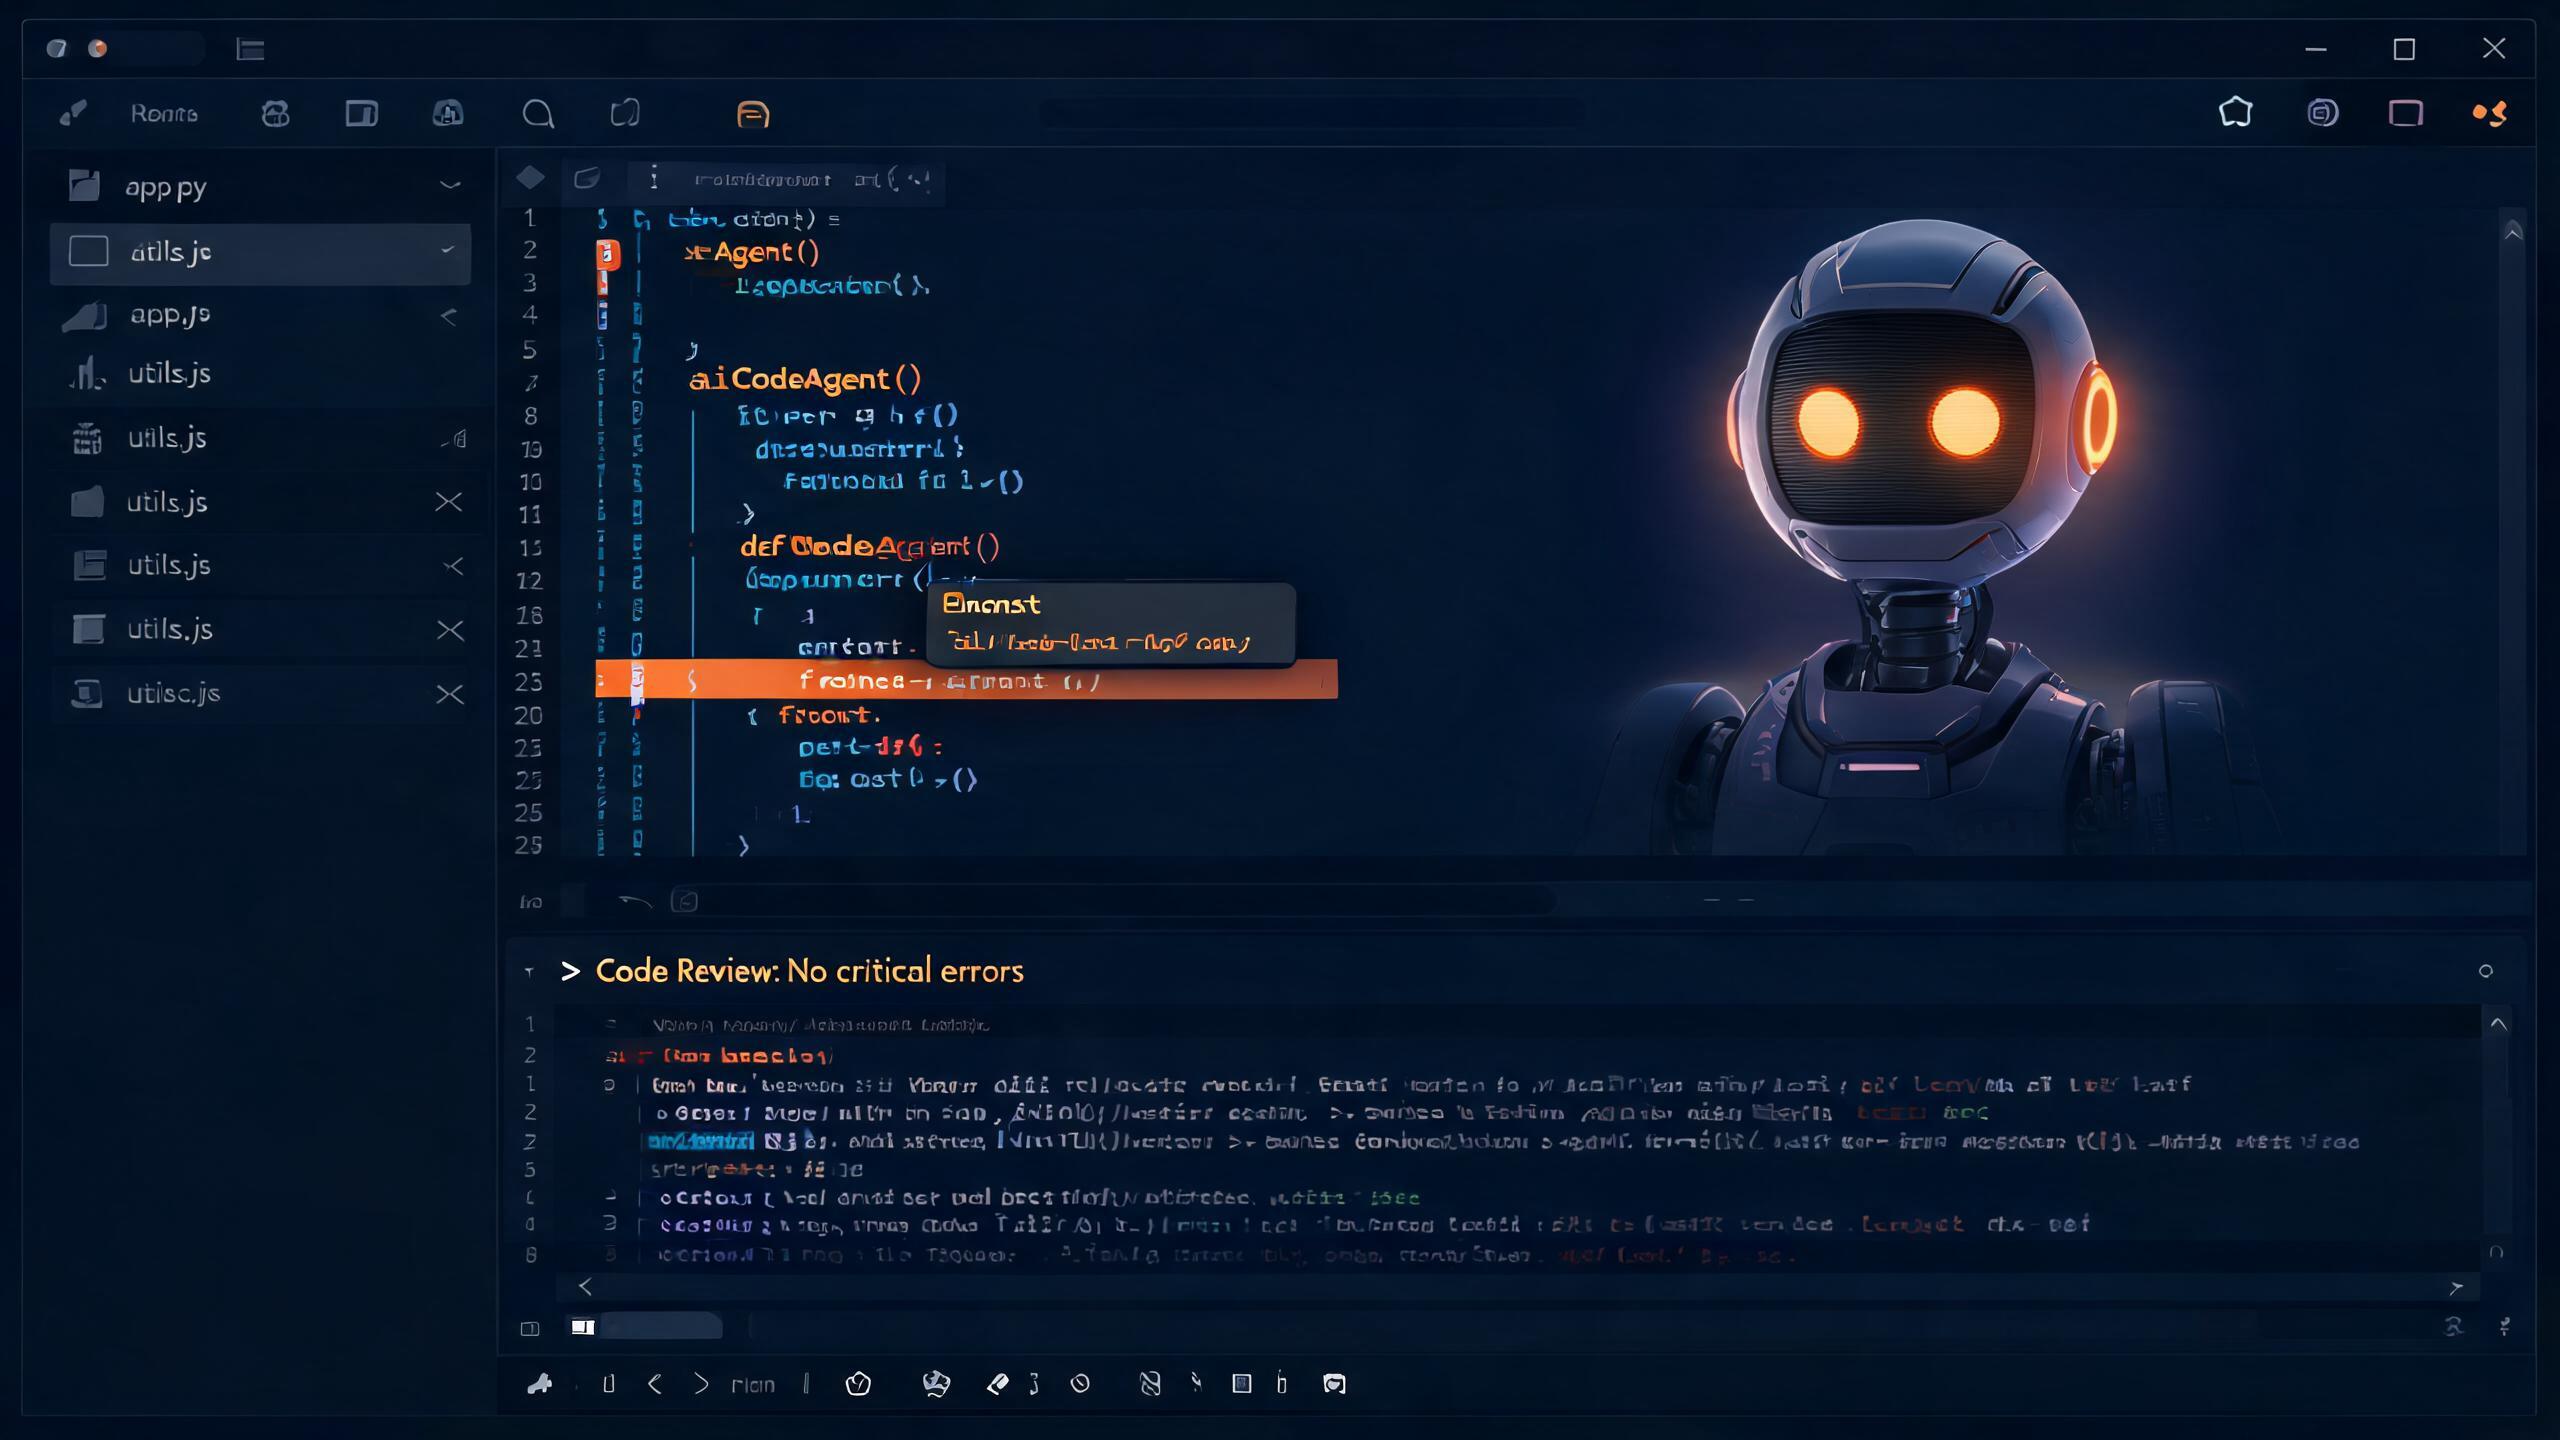The height and width of the screenshot is (1440, 2560).
Task: Click the diamond icon in editor tab bar
Action: [530, 178]
